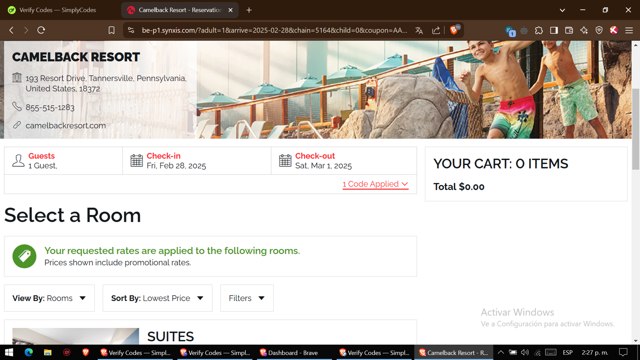The image size is (640, 360).
Task: Reload the Camelback Resort page
Action: point(41,30)
